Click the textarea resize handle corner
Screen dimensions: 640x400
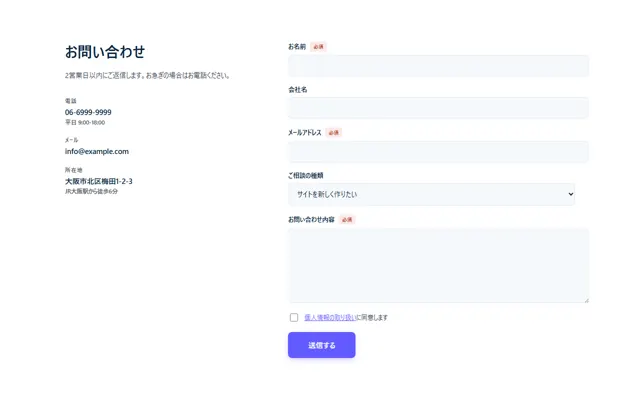pos(586,300)
